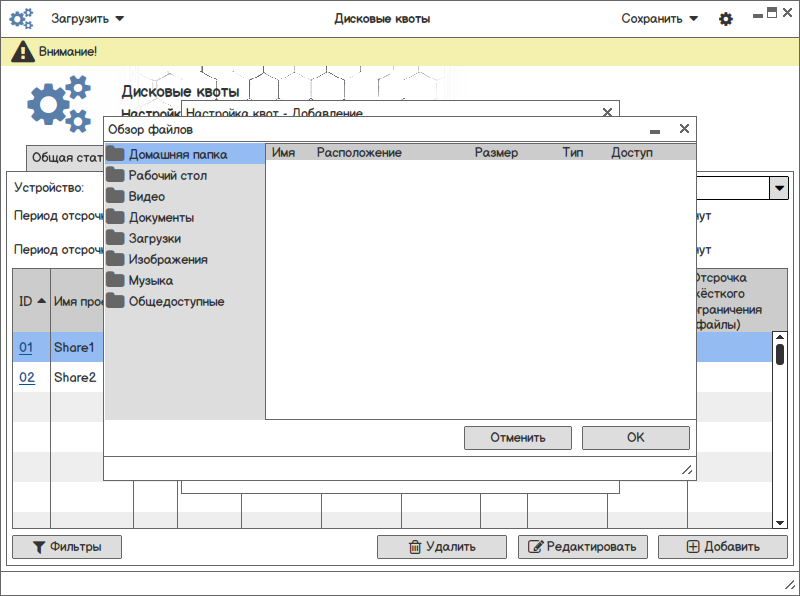Image resolution: width=800 pixels, height=596 pixels.
Task: Click the Удалить trash button
Action: coord(442,547)
